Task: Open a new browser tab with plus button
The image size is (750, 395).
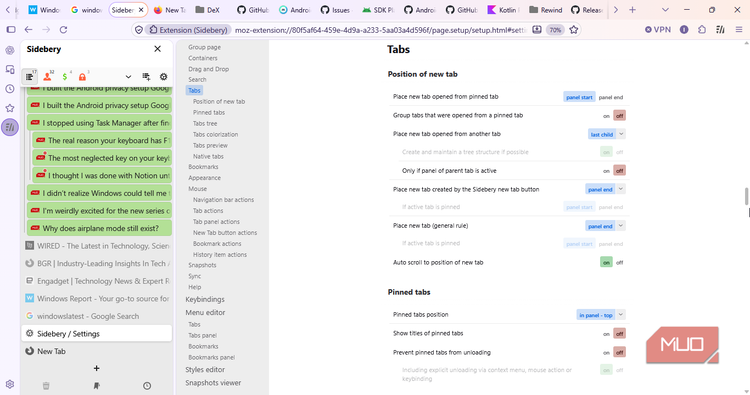Action: pyautogui.click(x=632, y=10)
